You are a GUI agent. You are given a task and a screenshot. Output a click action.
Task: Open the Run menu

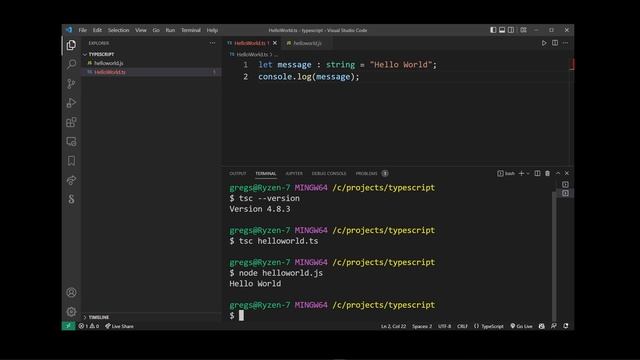pos(170,30)
